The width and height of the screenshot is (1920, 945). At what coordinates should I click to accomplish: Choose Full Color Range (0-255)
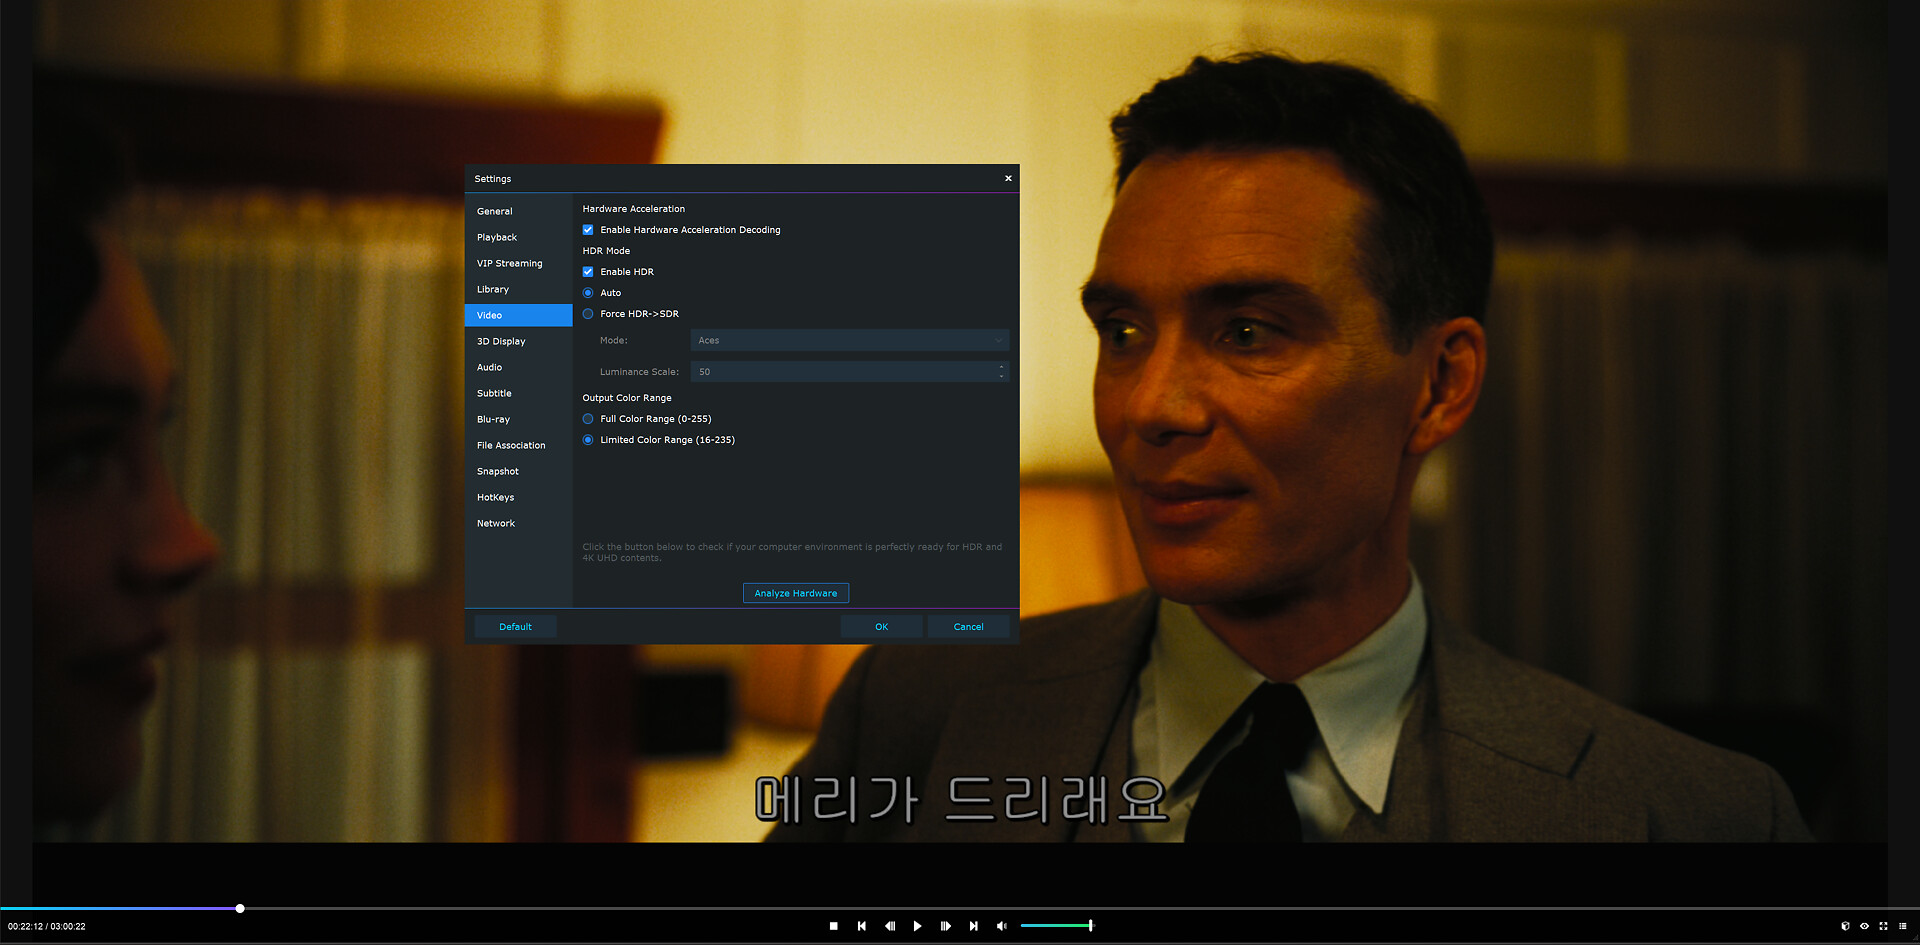click(588, 419)
